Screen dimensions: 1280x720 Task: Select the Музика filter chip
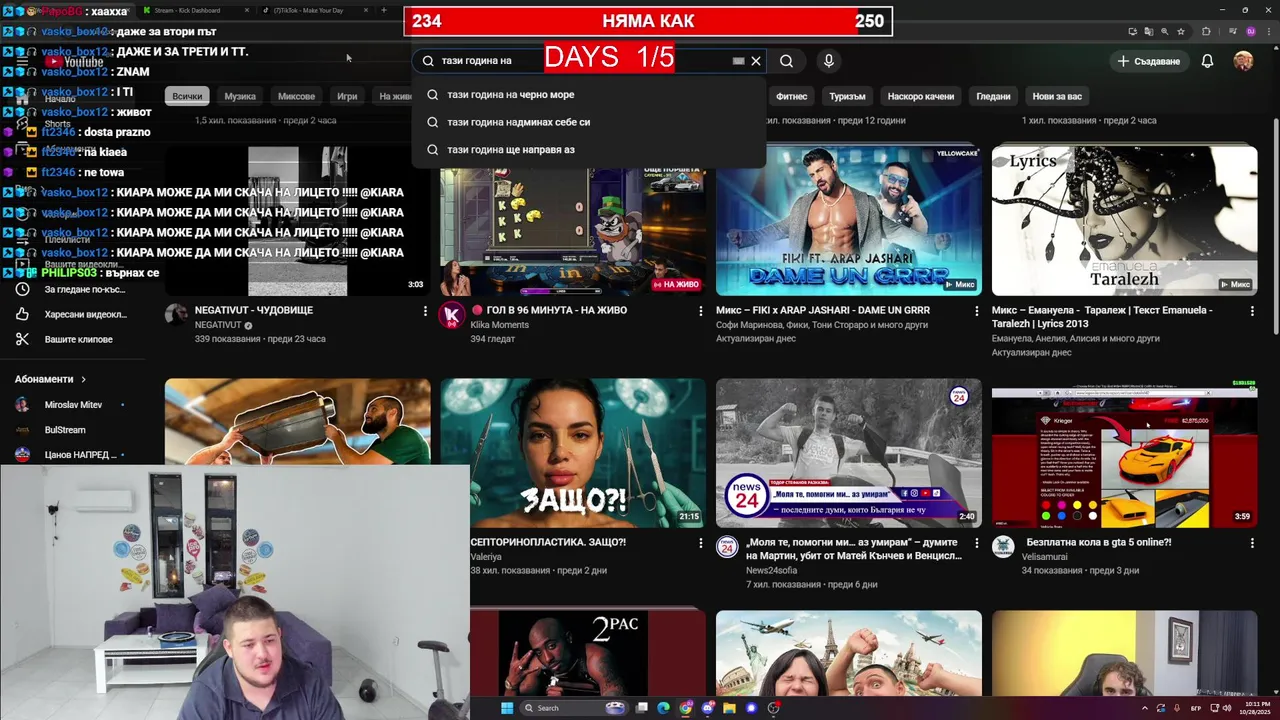tap(240, 96)
